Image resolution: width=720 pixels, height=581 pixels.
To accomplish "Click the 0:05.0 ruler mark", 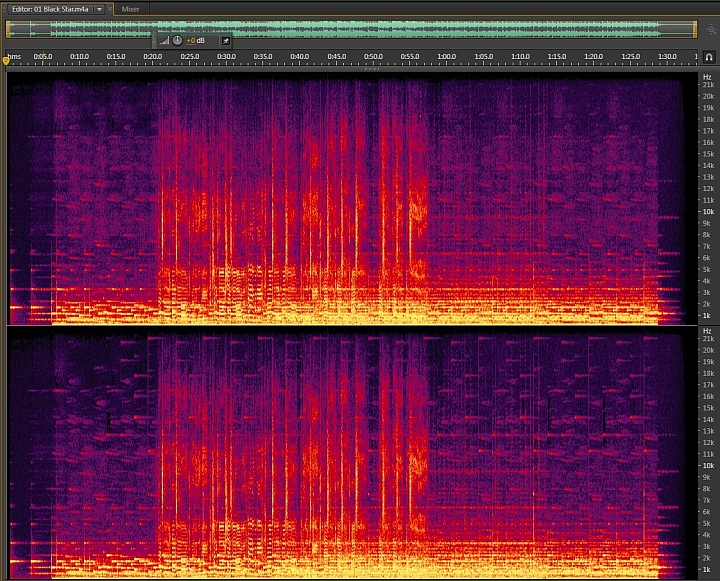I will click(x=43, y=56).
